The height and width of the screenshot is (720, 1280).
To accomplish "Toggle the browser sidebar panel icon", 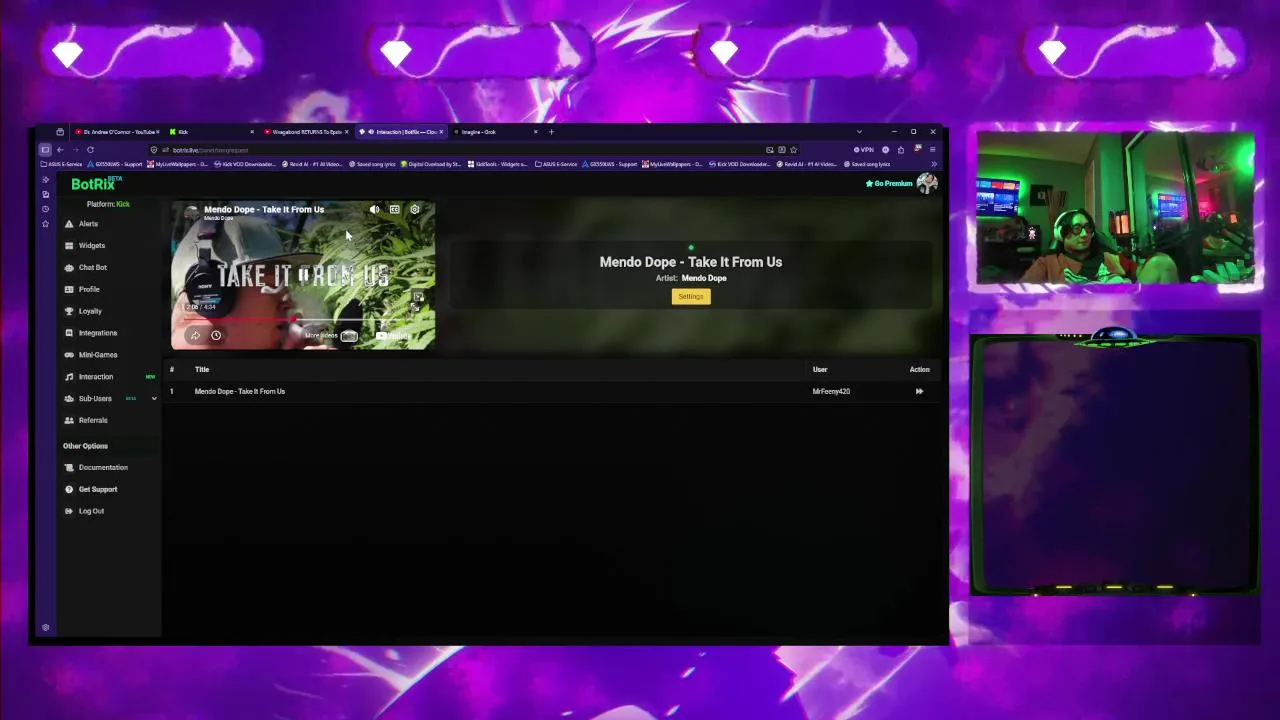I will 45,150.
